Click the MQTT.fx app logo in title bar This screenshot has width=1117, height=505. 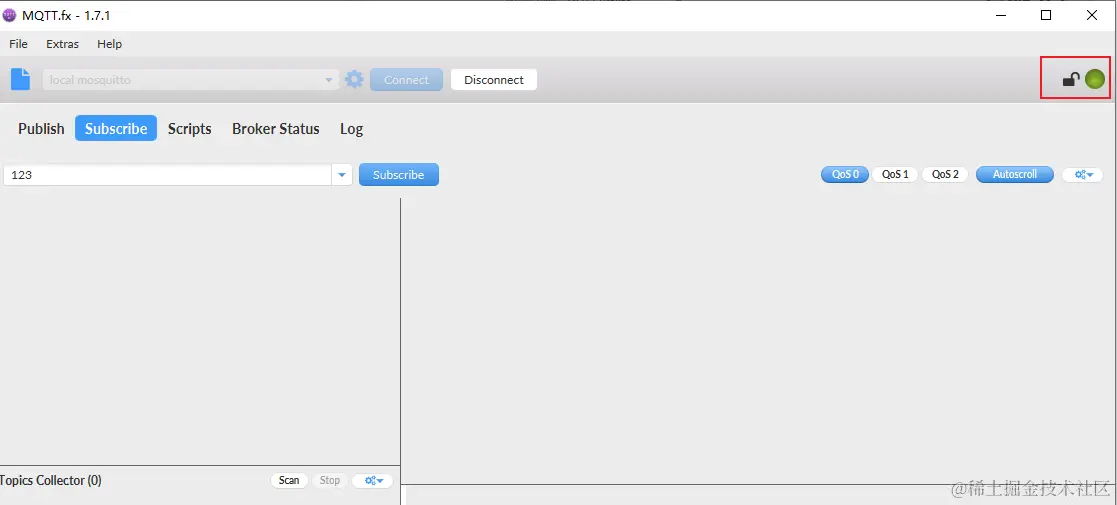[9, 15]
